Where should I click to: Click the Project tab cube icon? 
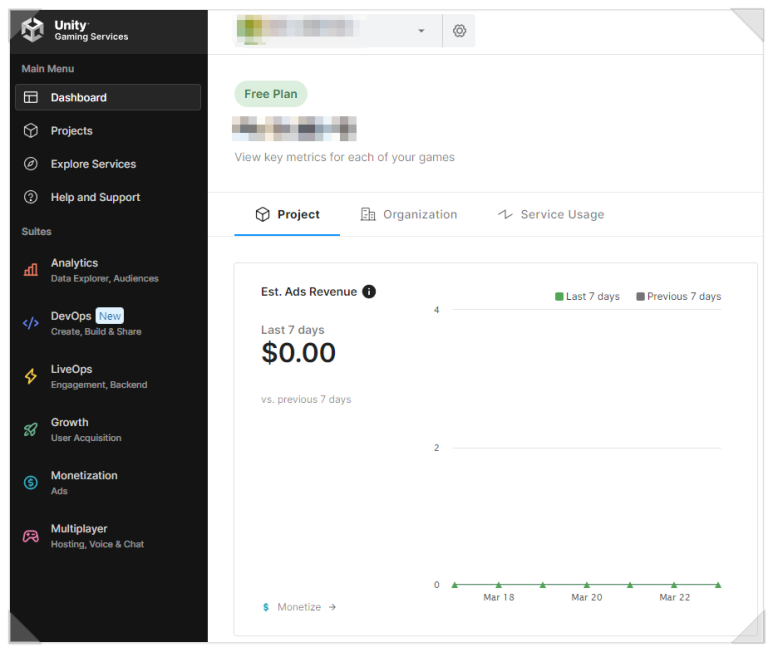point(263,214)
